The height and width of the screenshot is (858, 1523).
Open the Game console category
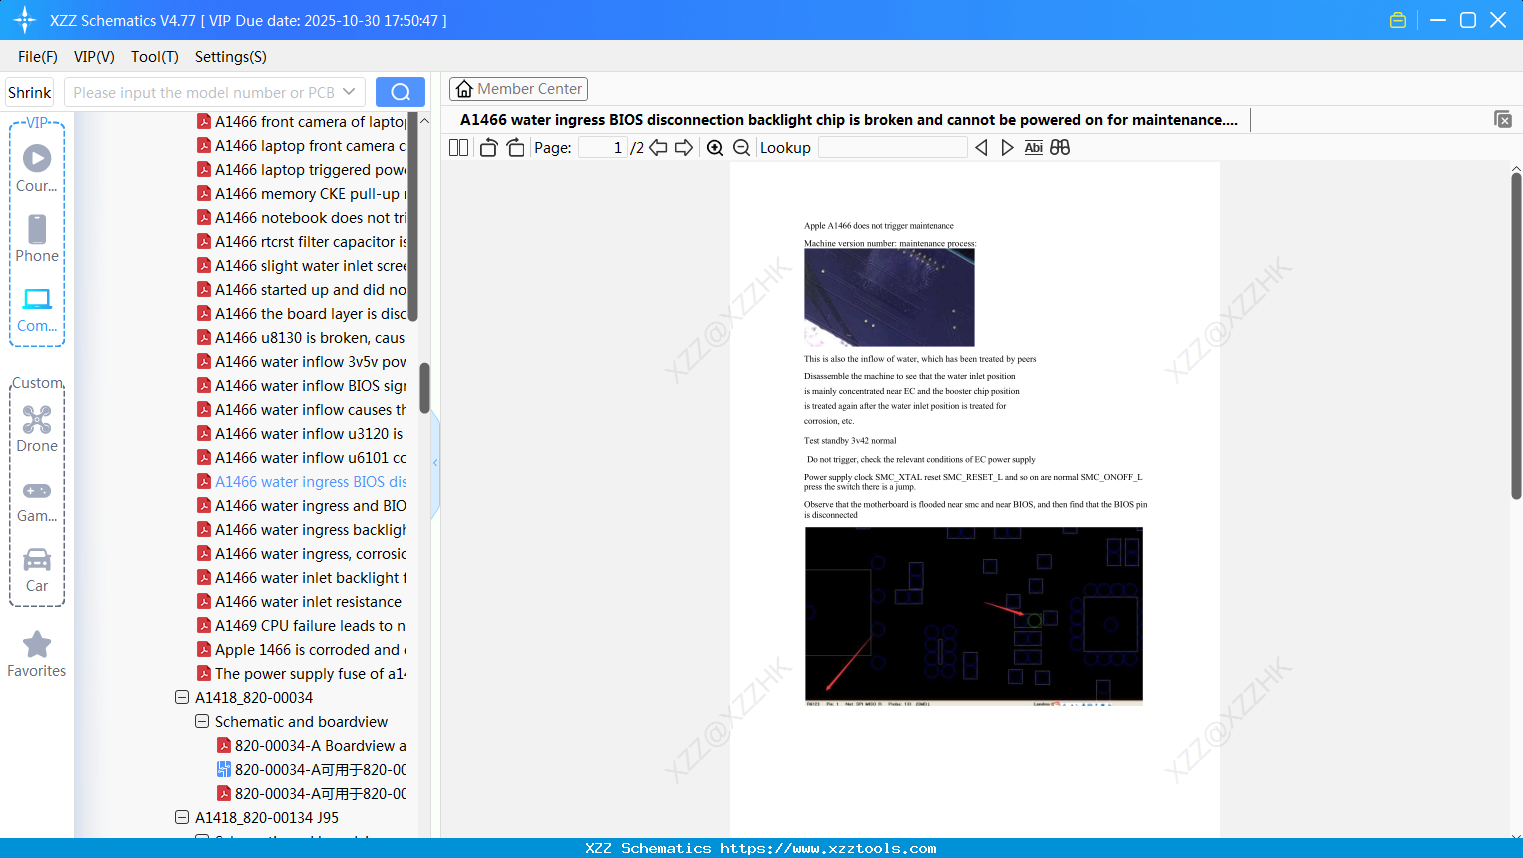coord(37,500)
